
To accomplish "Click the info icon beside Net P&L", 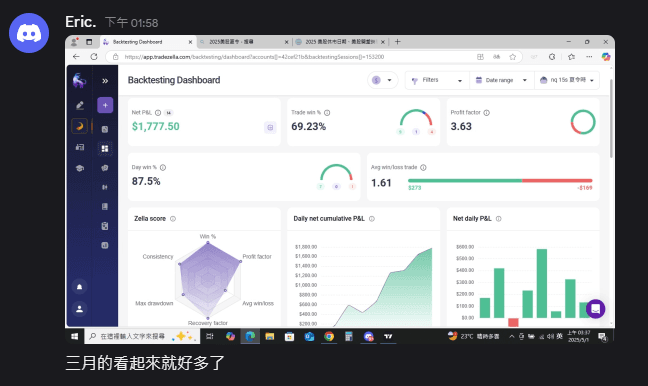I will coord(158,112).
